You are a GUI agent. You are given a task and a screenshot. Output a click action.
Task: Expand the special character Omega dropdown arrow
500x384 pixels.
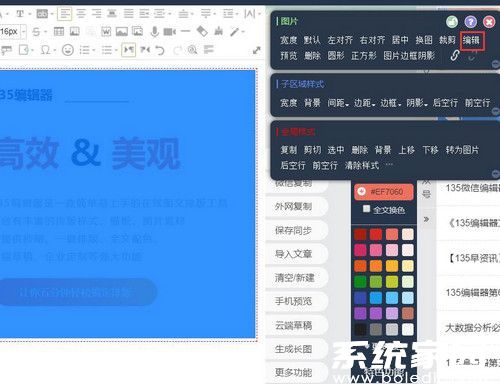click(55, 51)
